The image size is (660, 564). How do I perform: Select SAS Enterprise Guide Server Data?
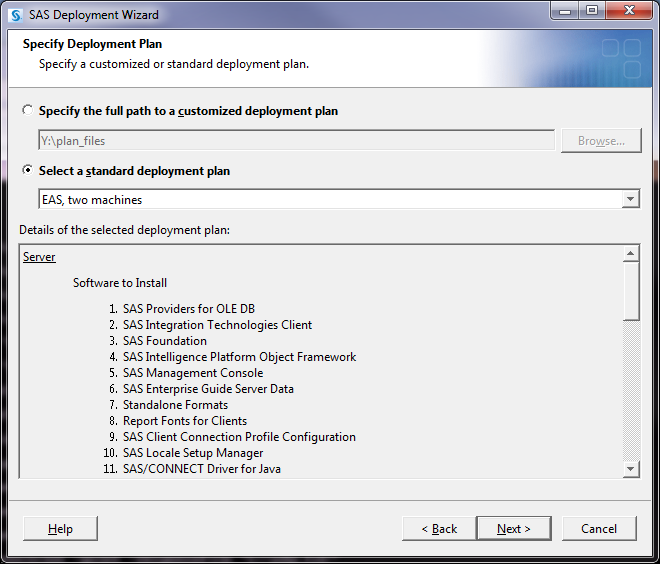pos(208,389)
